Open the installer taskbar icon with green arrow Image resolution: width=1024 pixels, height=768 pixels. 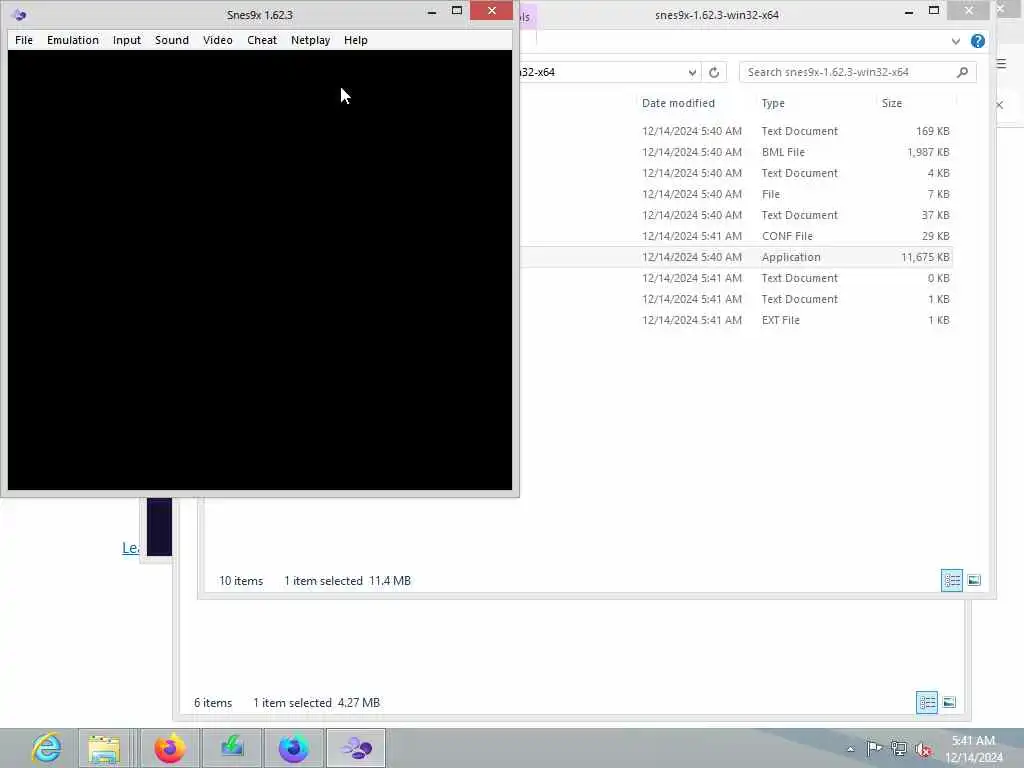click(232, 748)
